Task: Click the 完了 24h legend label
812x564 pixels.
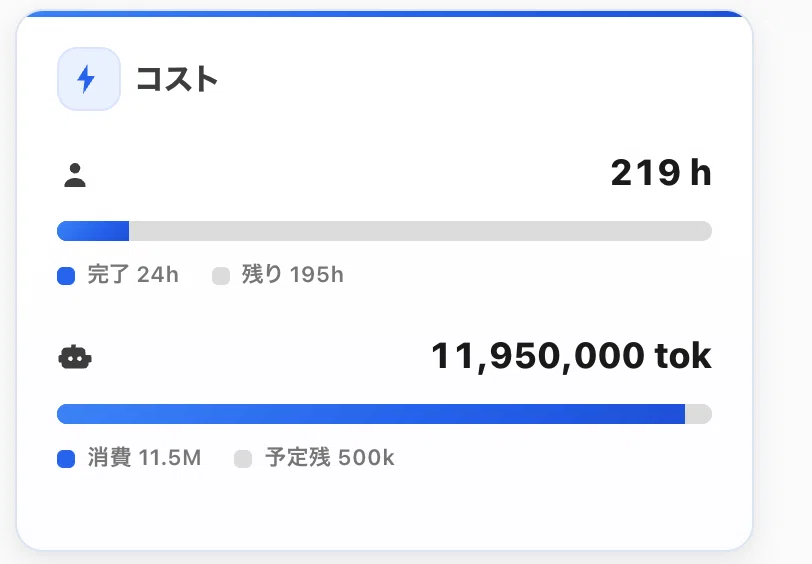Action: (133, 274)
